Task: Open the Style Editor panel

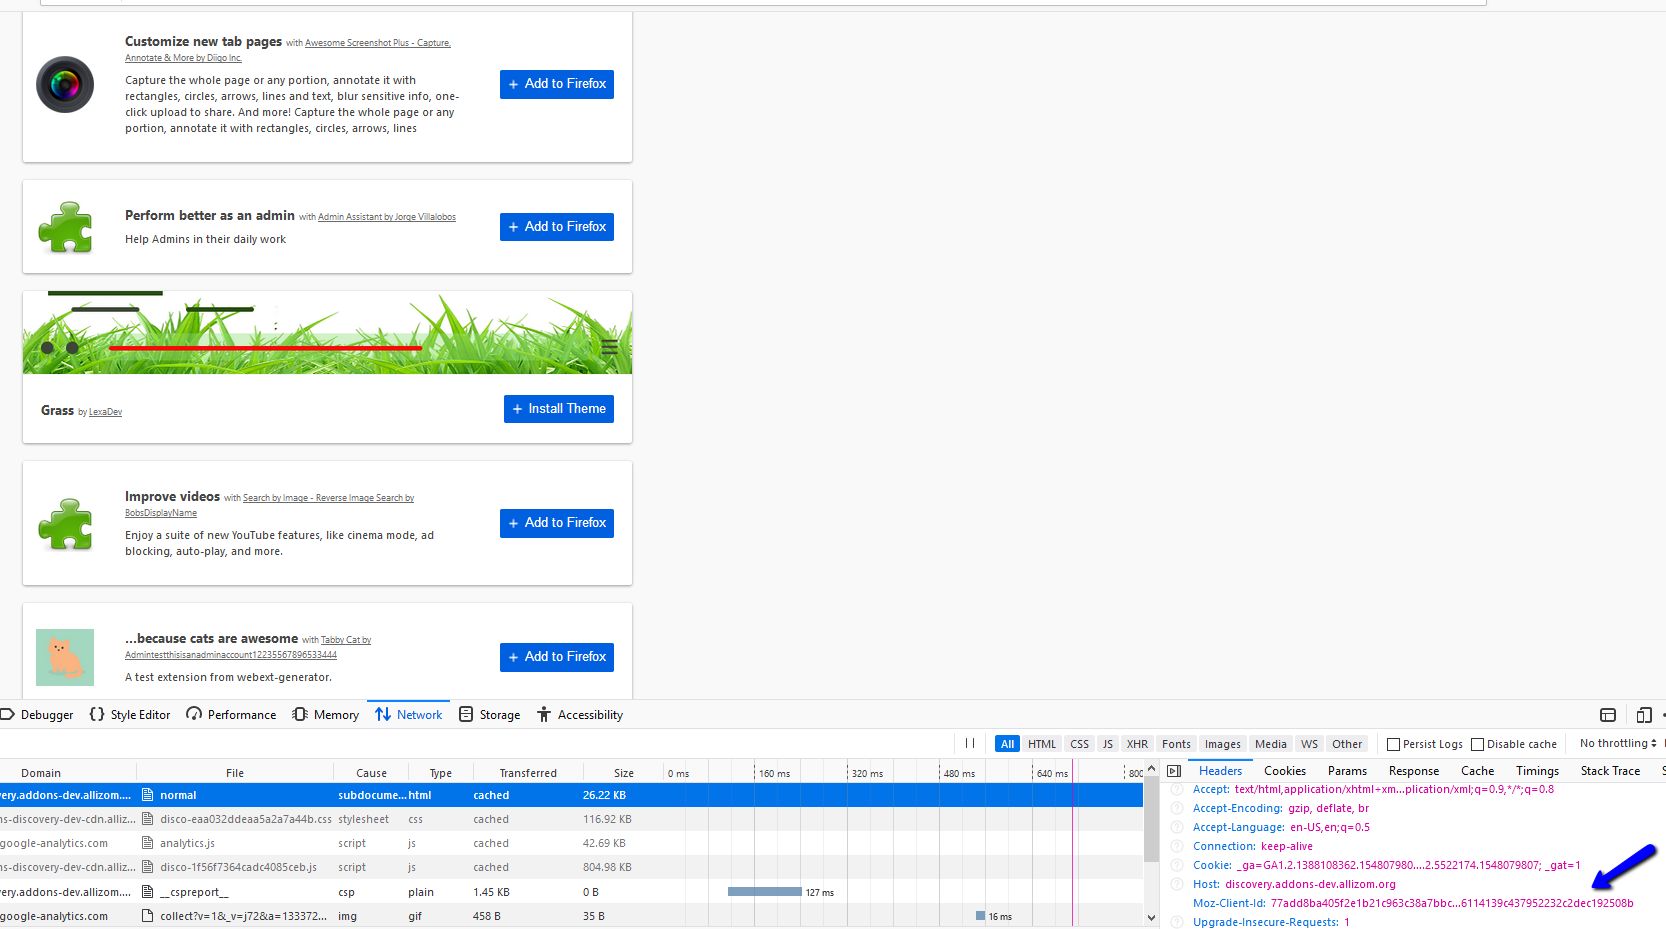Action: pos(130,715)
